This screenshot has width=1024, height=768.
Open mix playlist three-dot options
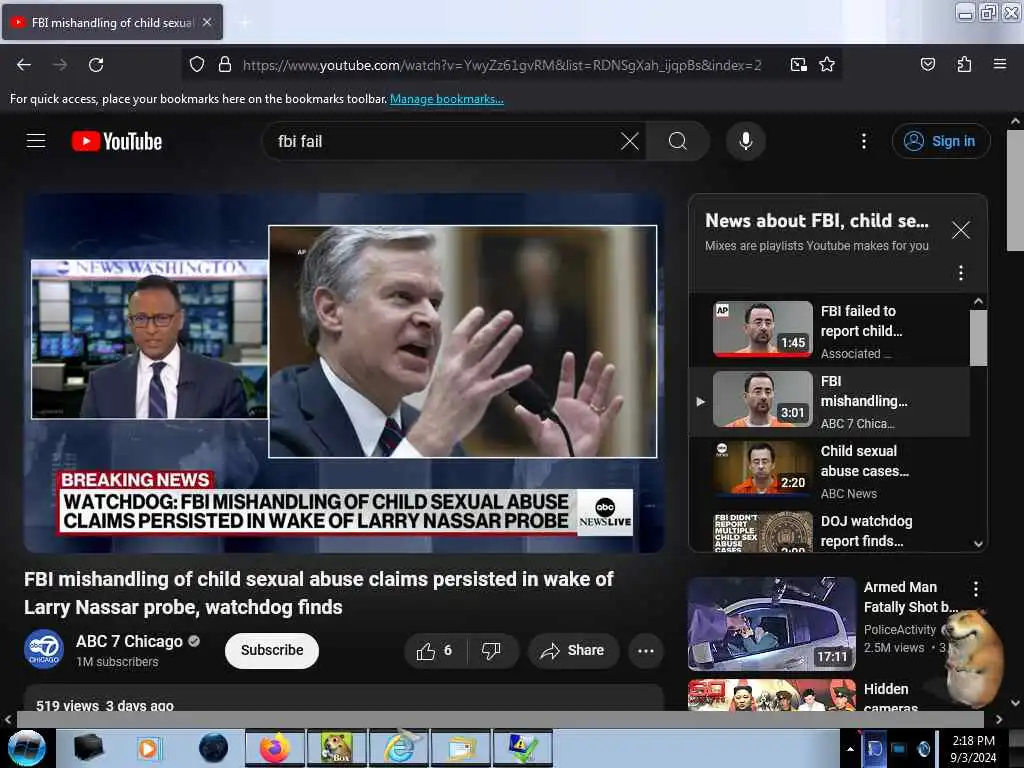pos(961,272)
